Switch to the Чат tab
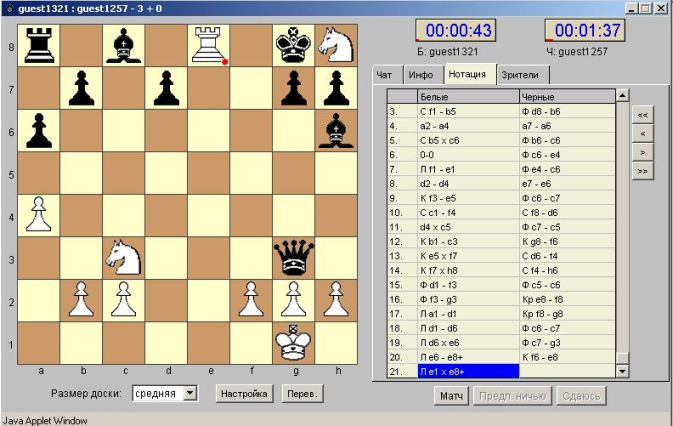The image size is (673, 426). point(384,75)
